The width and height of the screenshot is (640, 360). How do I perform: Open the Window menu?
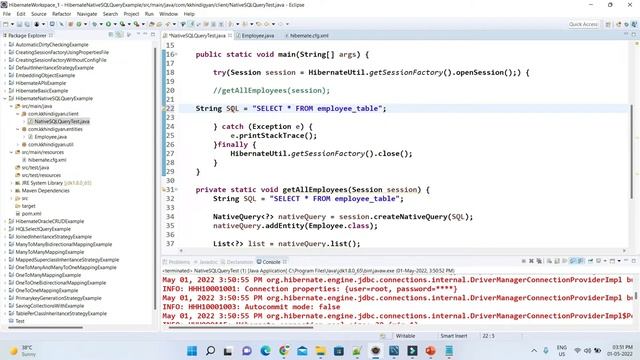(169, 14)
